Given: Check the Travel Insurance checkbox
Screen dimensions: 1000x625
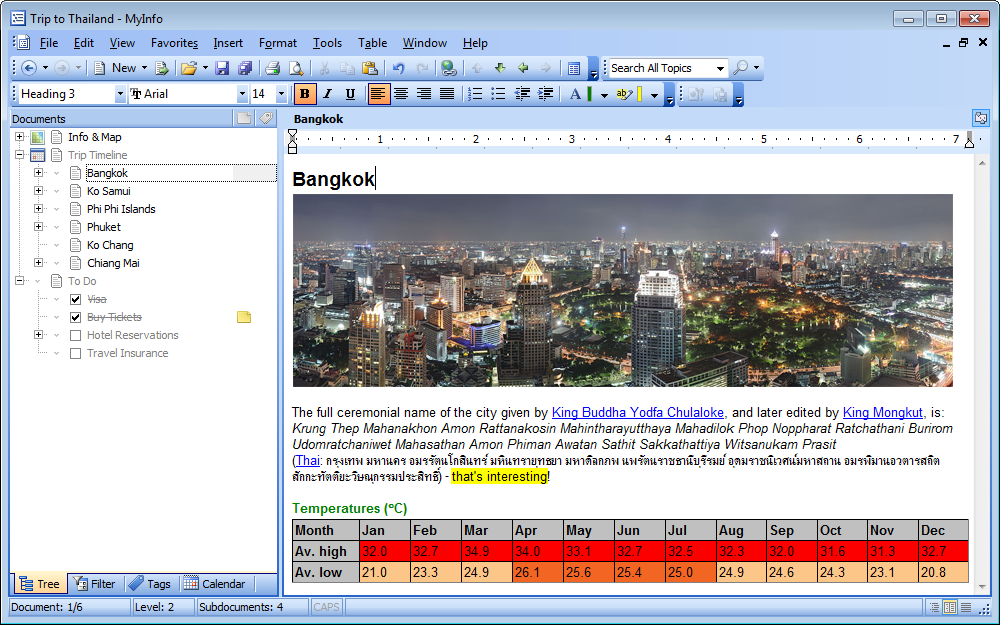Looking at the screenshot, I should [x=75, y=353].
